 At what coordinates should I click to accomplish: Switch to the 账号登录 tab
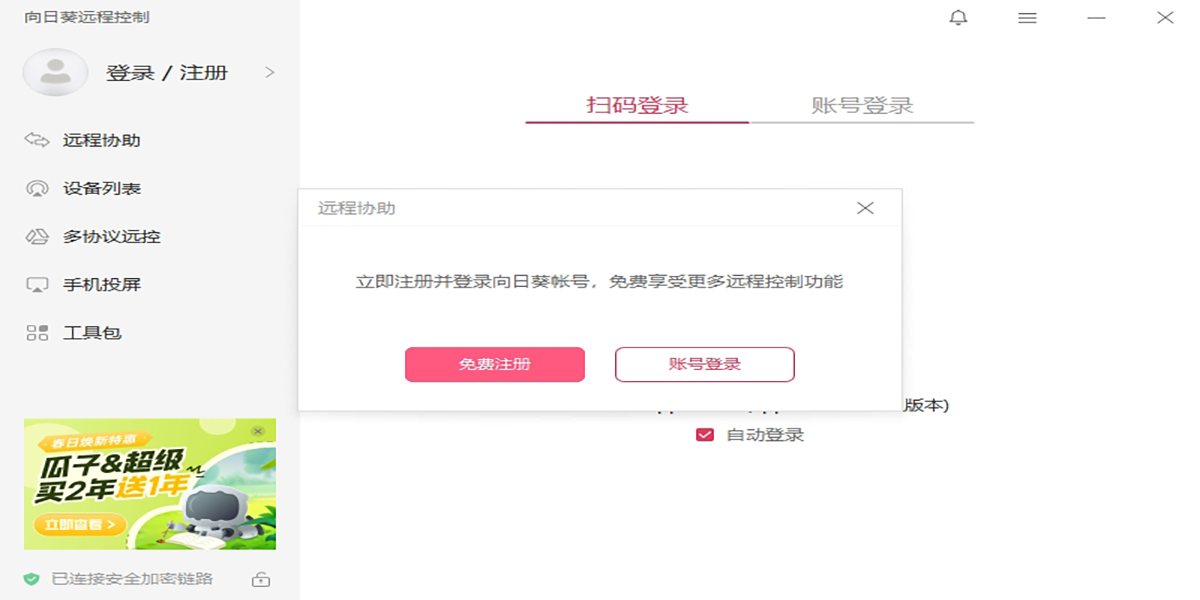(x=863, y=104)
